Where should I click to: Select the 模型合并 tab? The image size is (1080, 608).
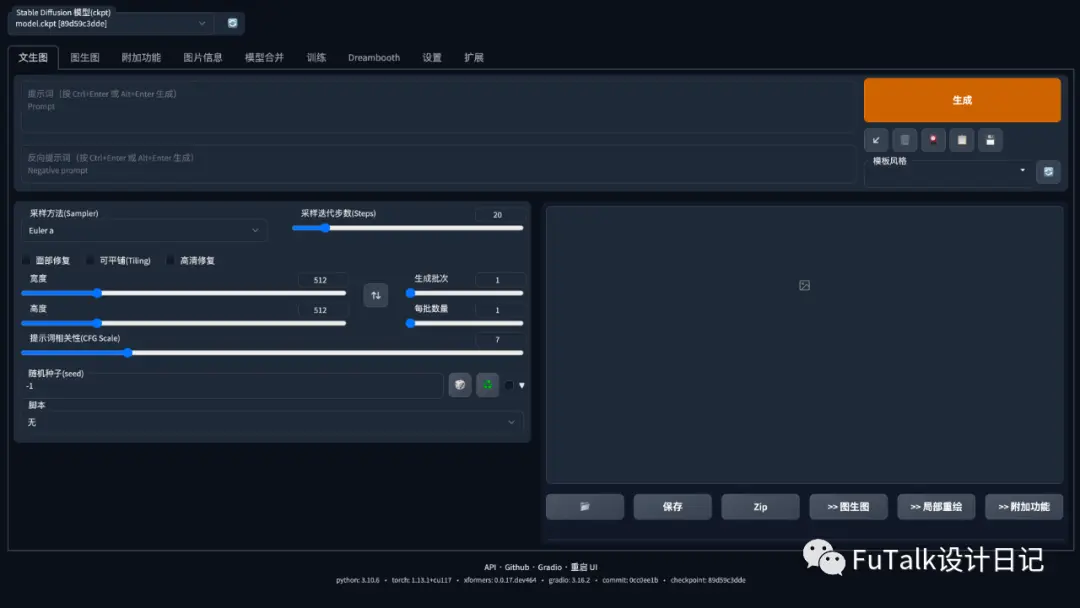(x=264, y=58)
